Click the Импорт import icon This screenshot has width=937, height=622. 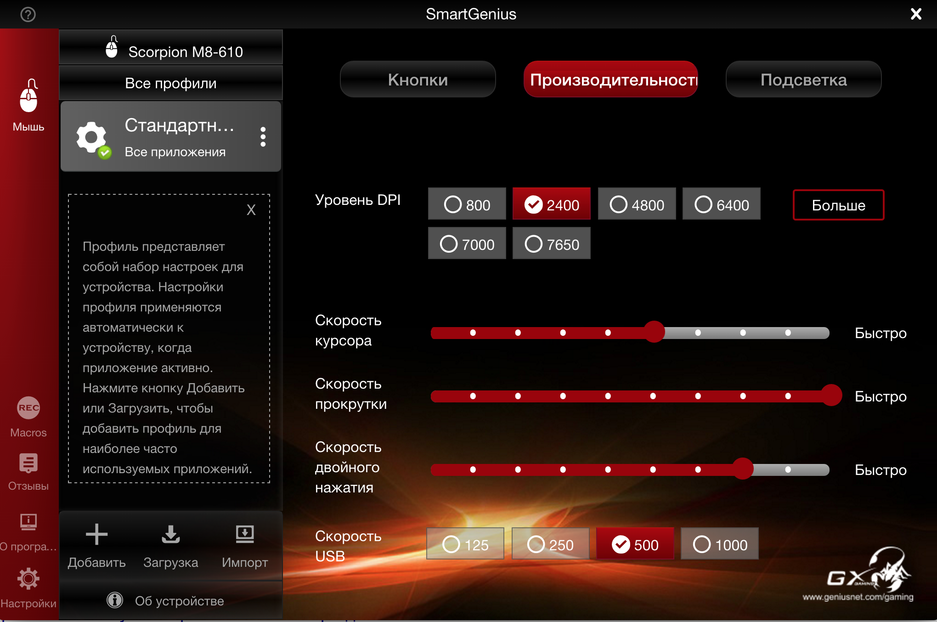tap(244, 534)
